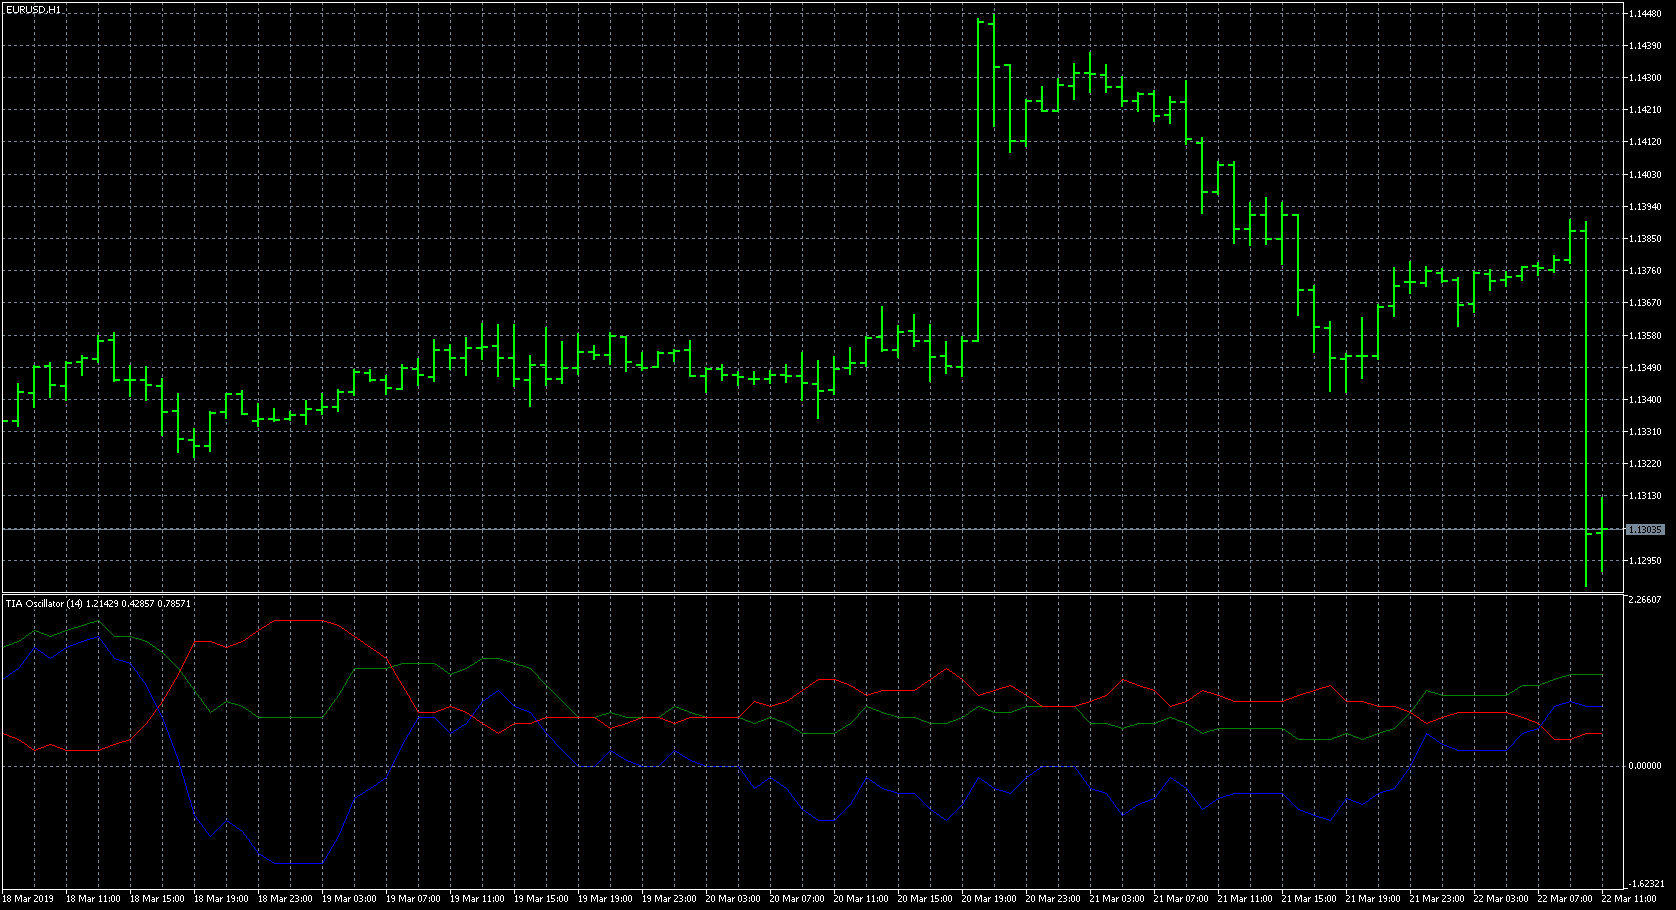Click the EURUSD,H1 chart title label
The width and height of the screenshot is (1676, 910).
tap(33, 9)
